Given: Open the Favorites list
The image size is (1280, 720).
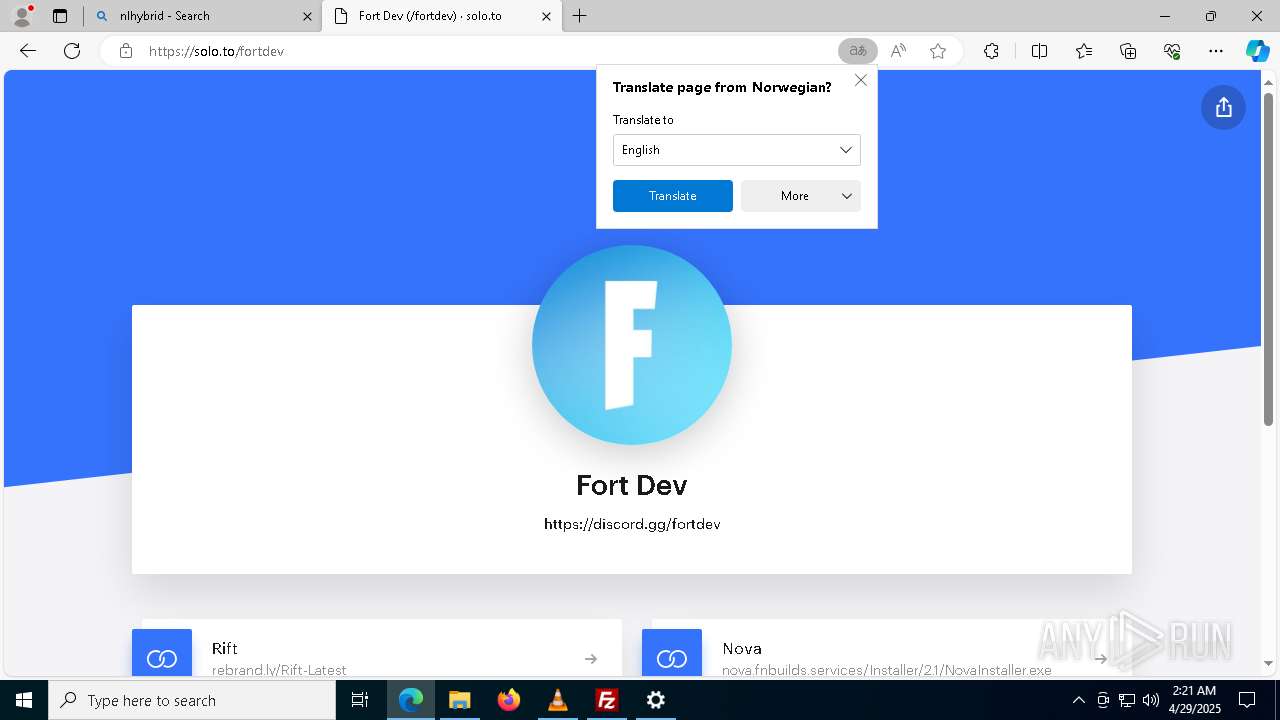Looking at the screenshot, I should tap(1084, 51).
